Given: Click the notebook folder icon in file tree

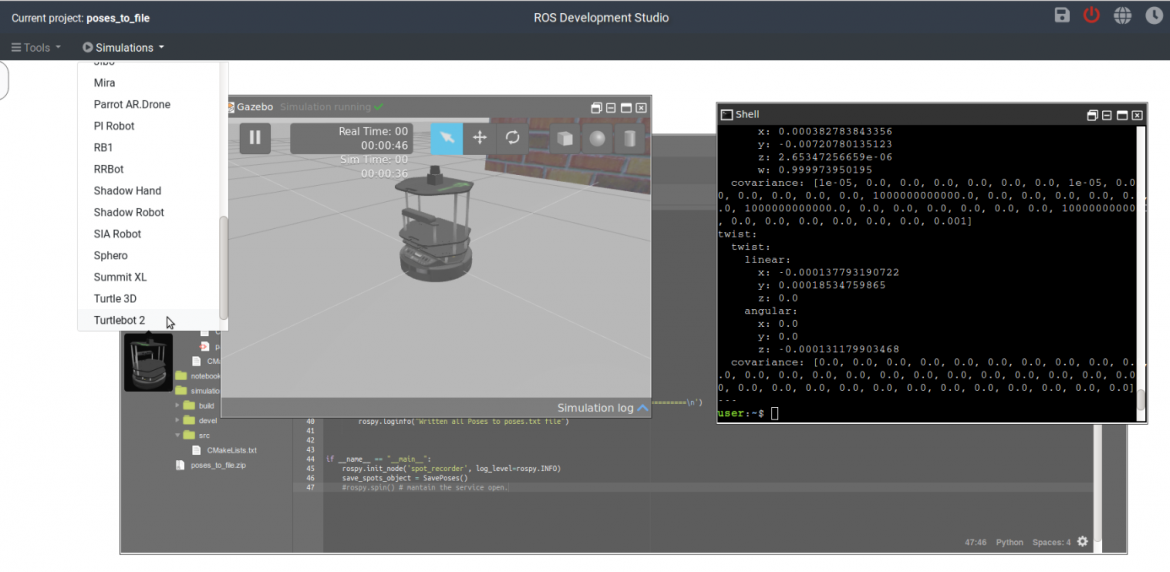Looking at the screenshot, I should (181, 376).
